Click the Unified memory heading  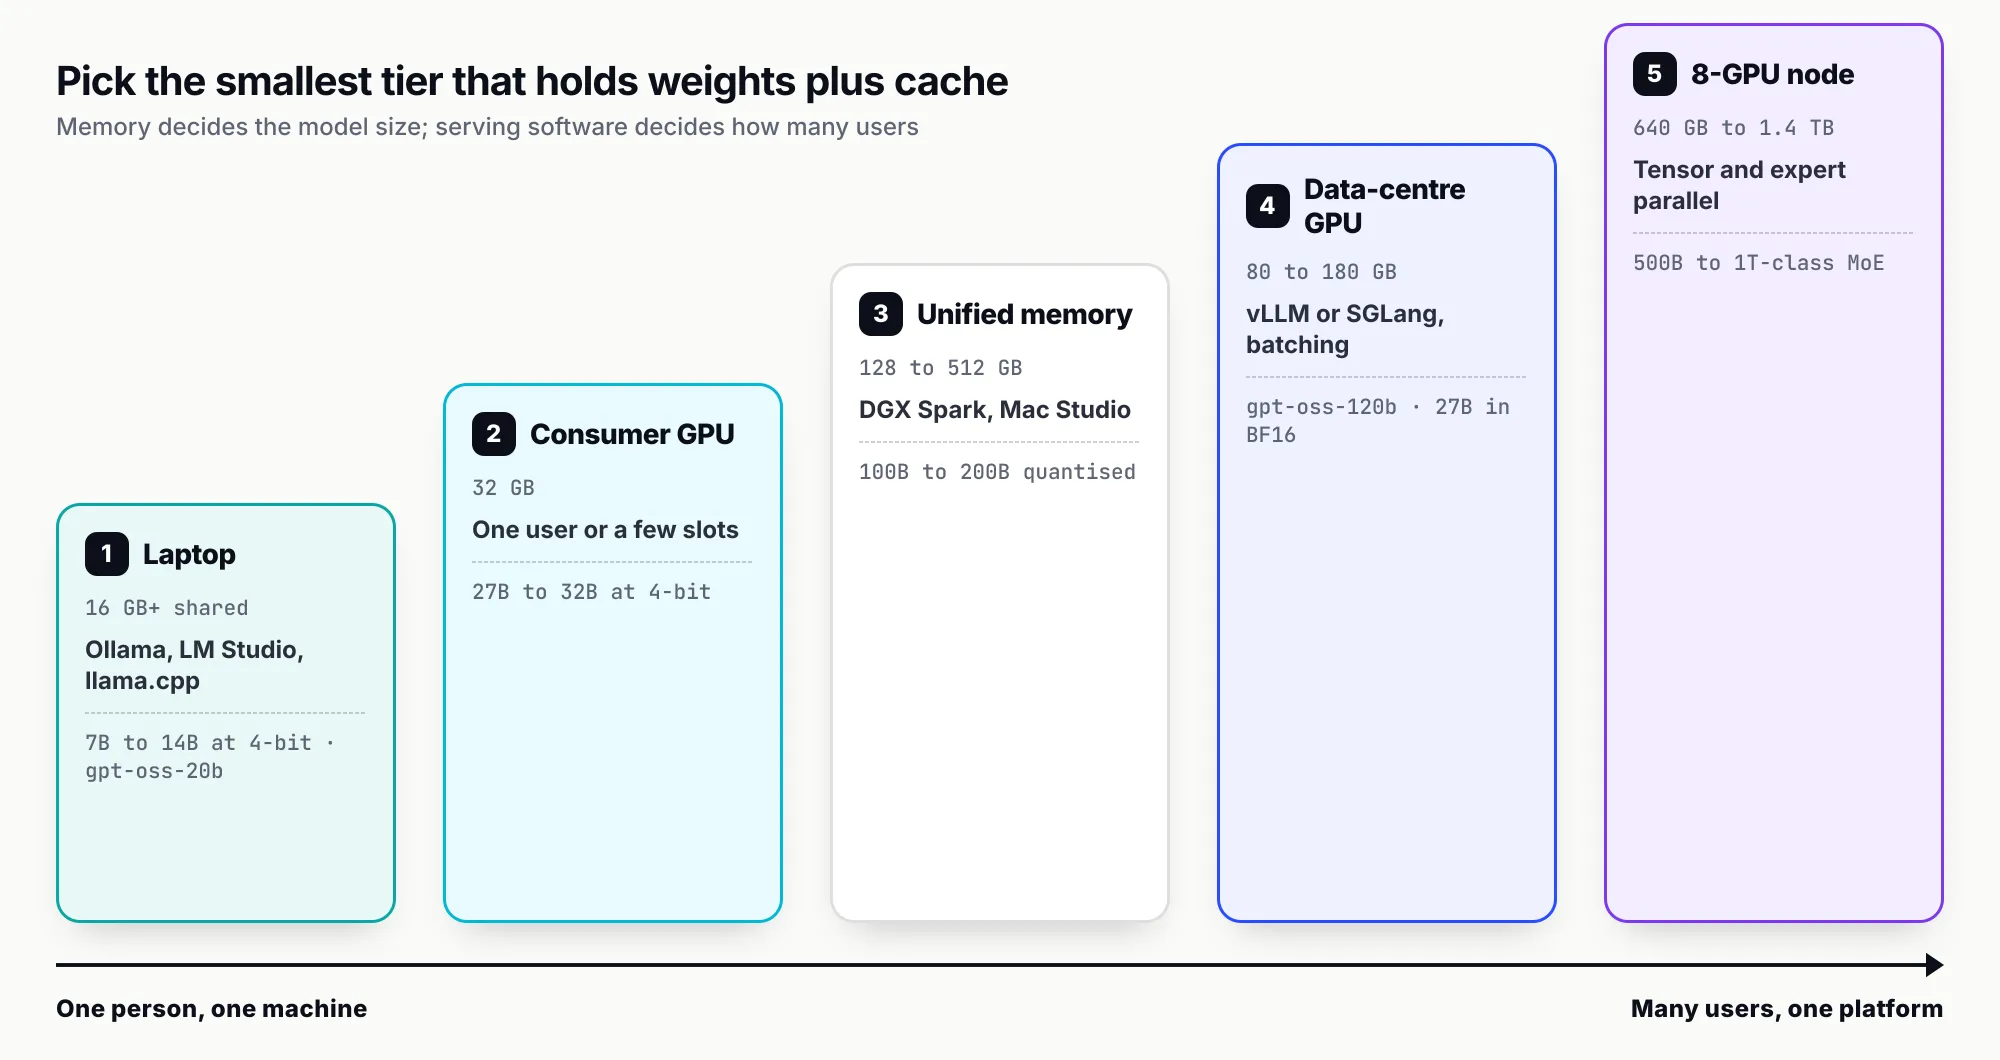(x=1024, y=314)
